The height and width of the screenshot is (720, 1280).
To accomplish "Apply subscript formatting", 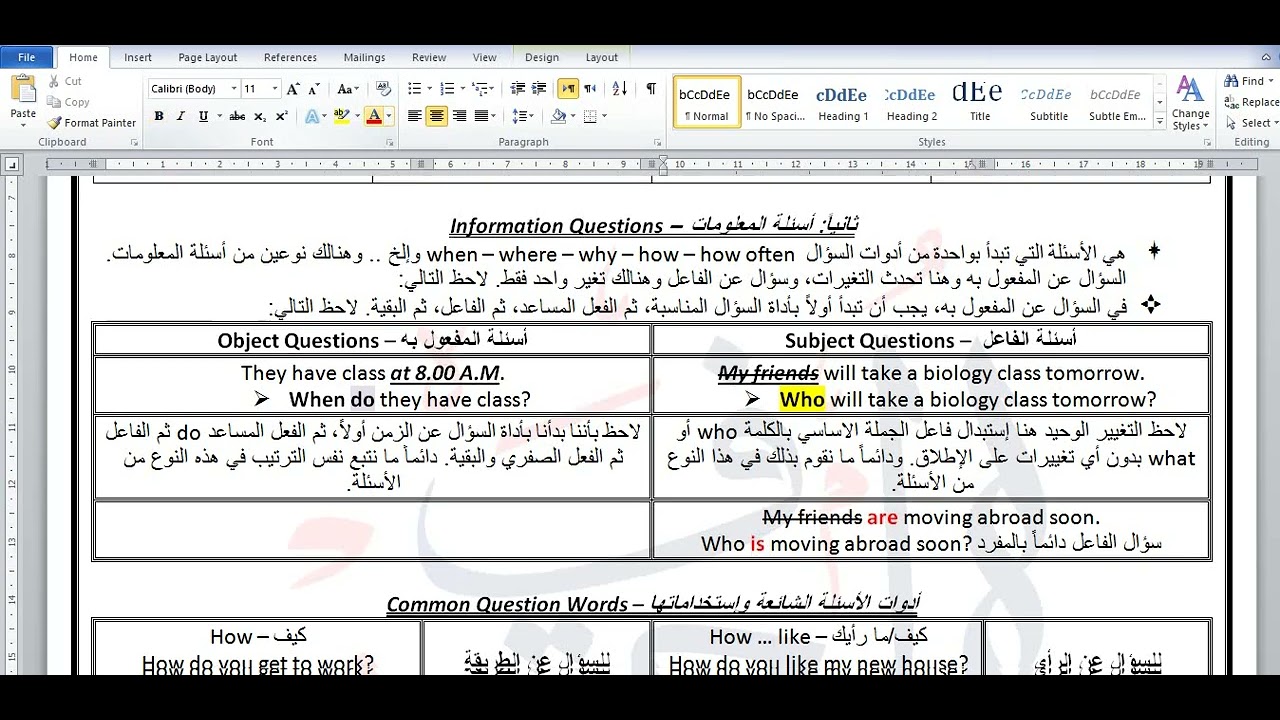I will click(260, 116).
